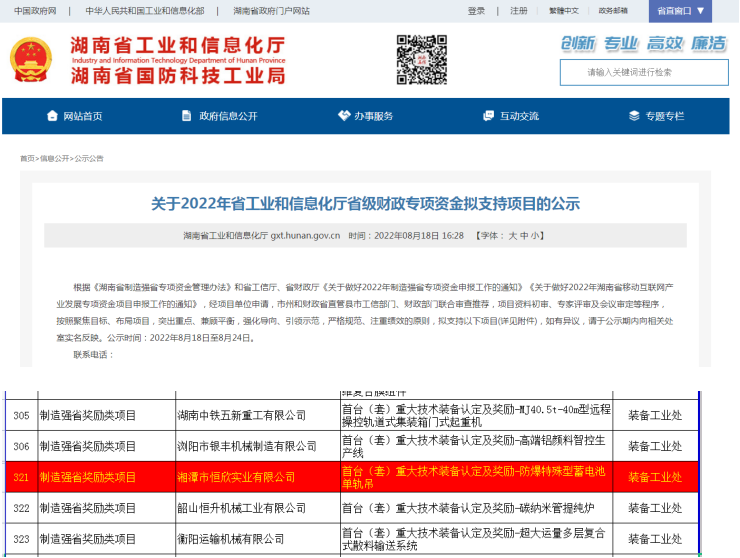This screenshot has width=740, height=558.
Task: Go to 信息公开 in breadcrumb
Action: (x=55, y=158)
